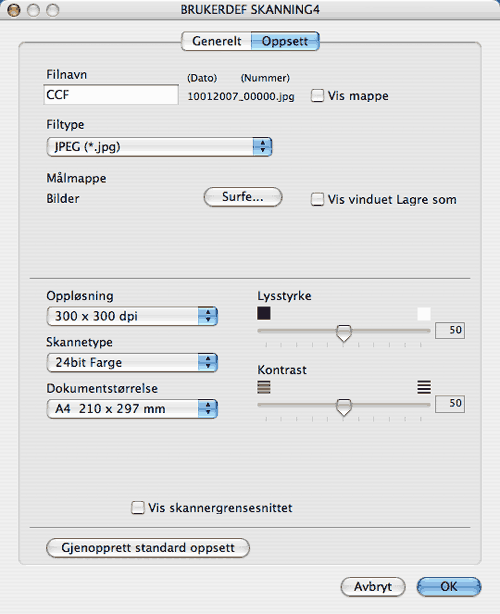Confirm with the OK button
500x614 pixels.
449,586
